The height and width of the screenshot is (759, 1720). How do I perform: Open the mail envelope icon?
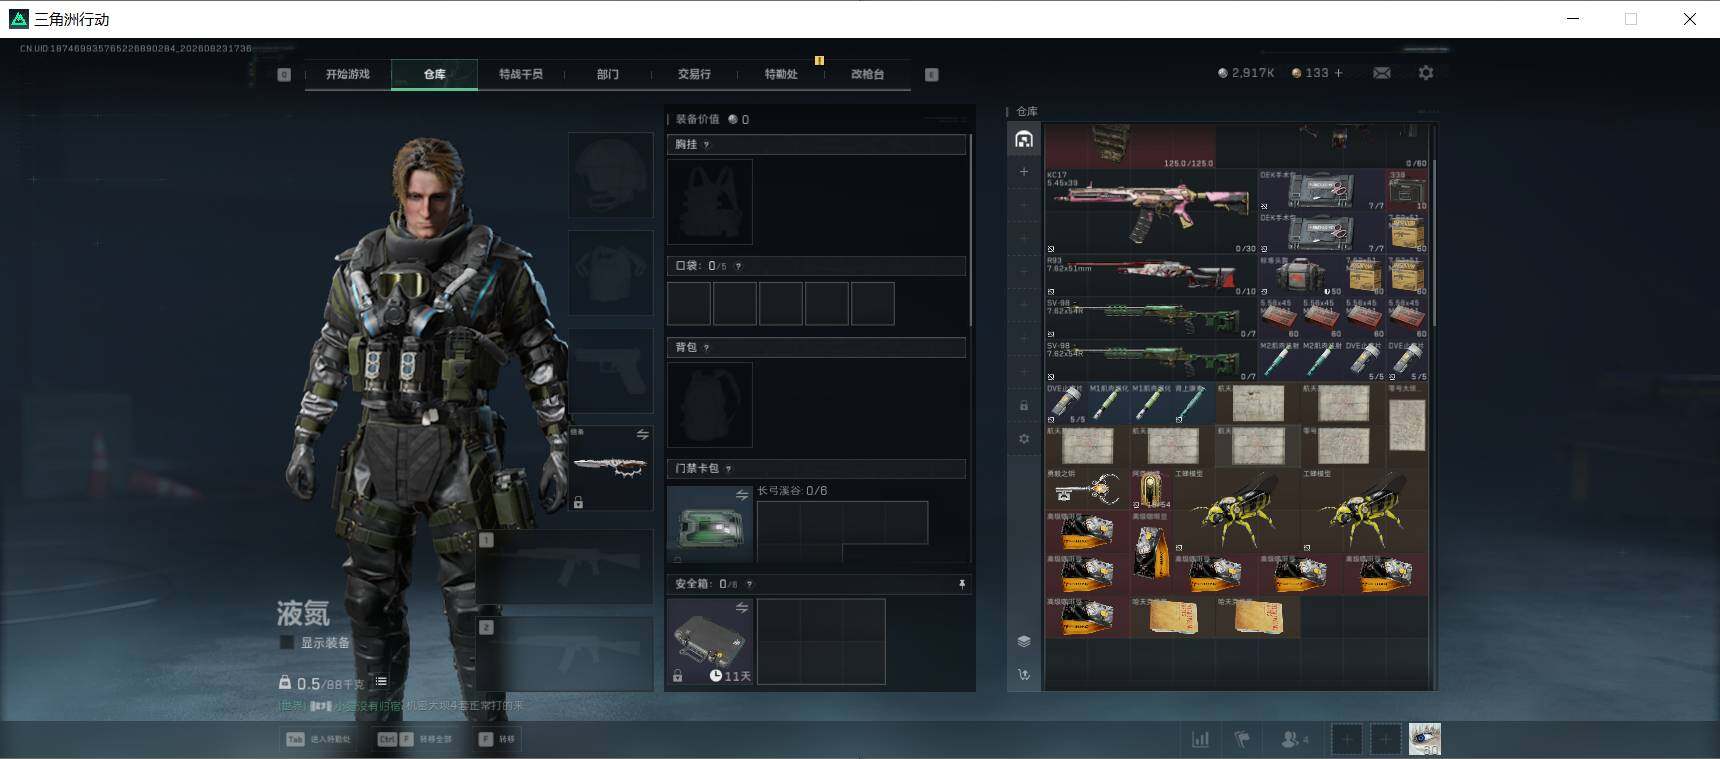(1382, 73)
